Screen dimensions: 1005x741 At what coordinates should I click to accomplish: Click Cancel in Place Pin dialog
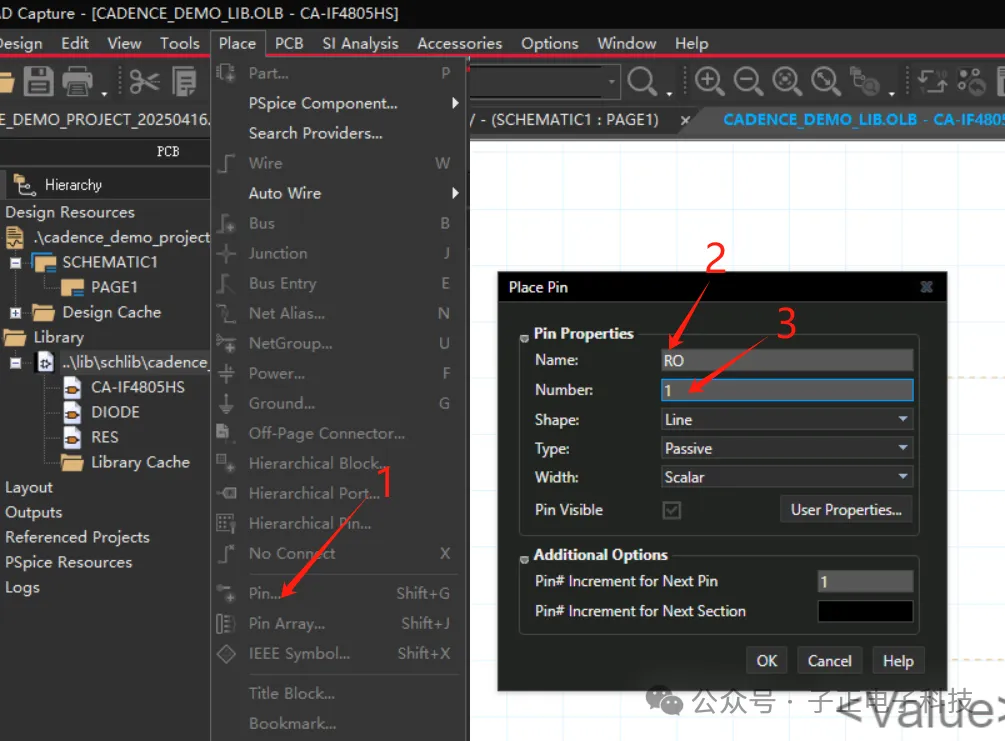[829, 661]
